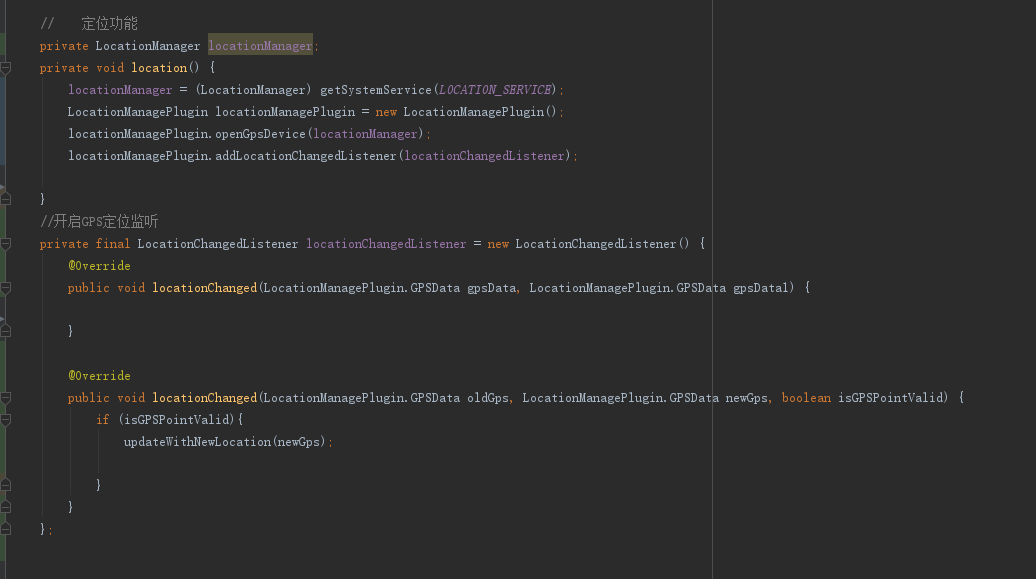This screenshot has width=1036, height=579.
Task: Click the gpsData1 parameter name
Action: tap(760, 288)
